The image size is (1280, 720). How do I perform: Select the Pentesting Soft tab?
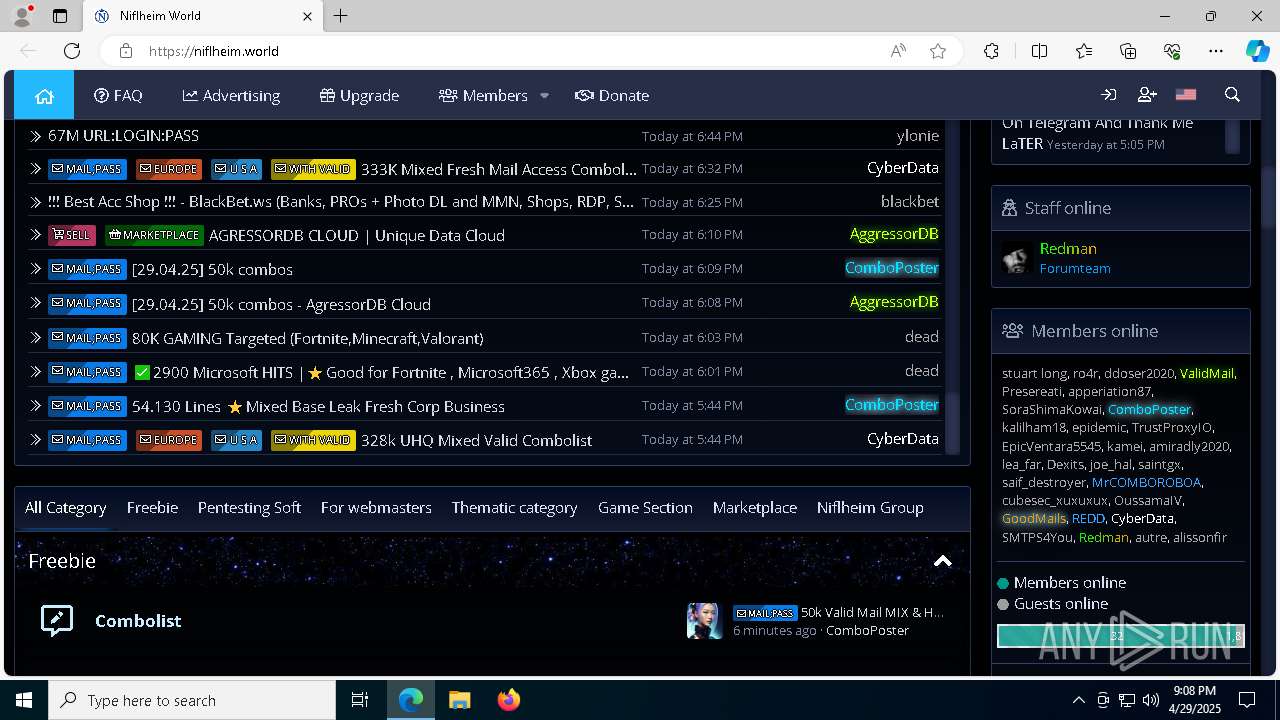(249, 508)
